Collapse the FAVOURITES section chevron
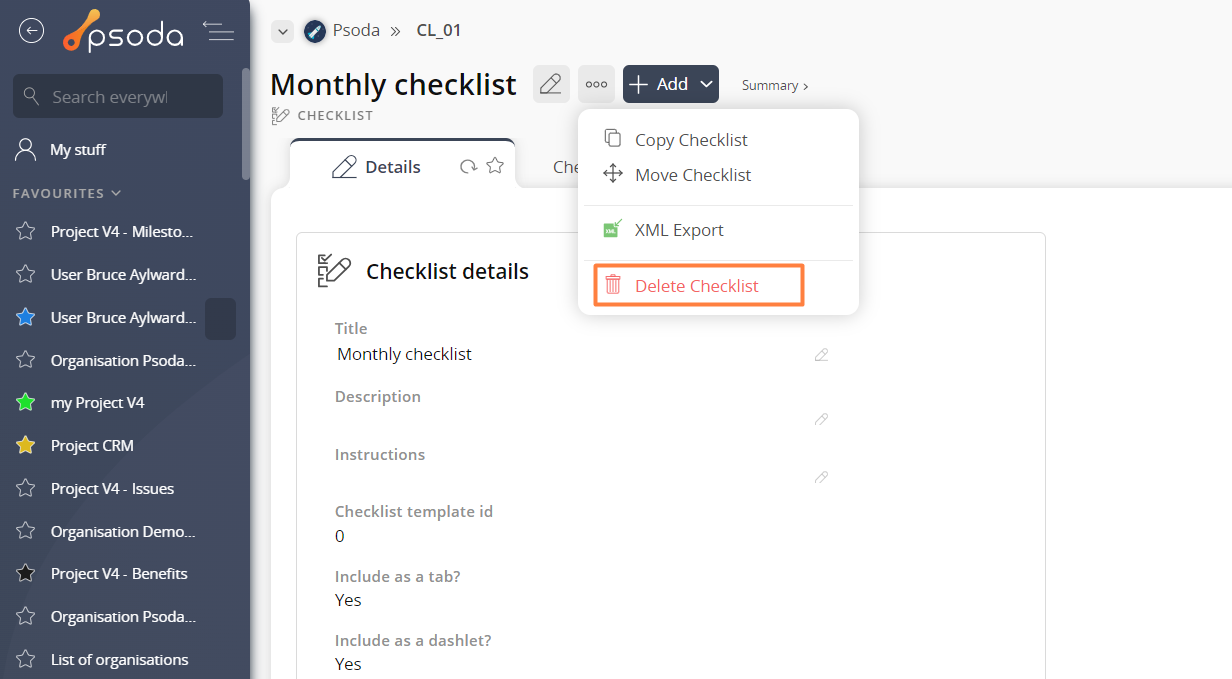Screen dimensions: 1232x679 click(116, 193)
